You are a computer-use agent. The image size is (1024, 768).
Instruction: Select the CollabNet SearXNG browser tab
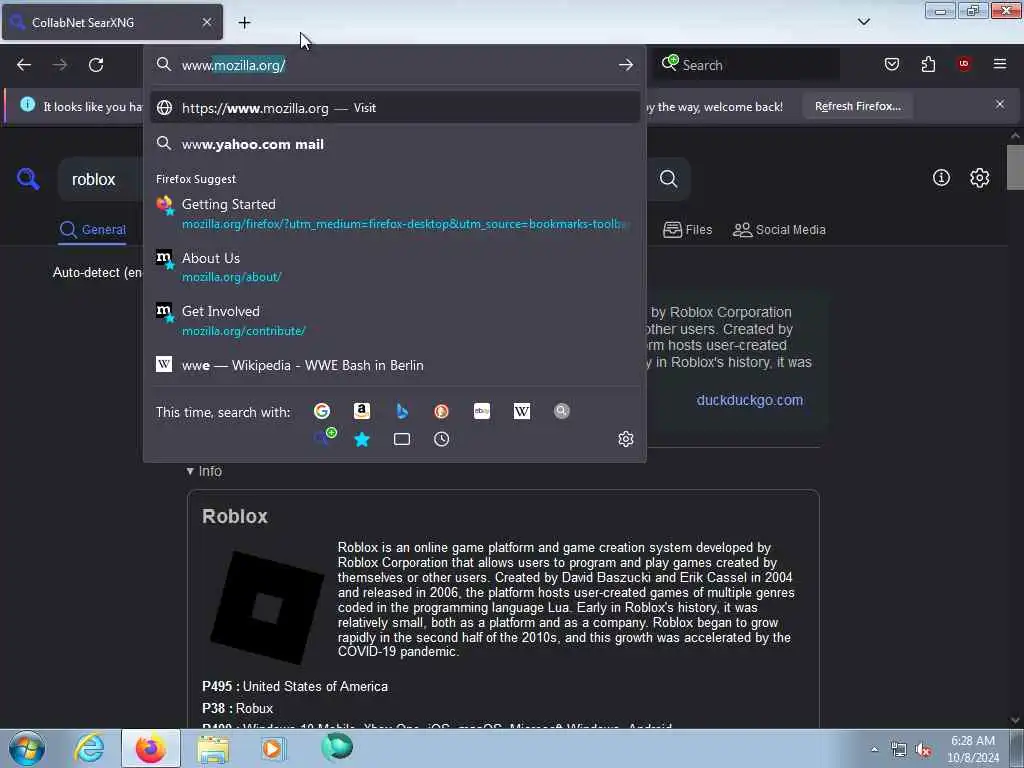112,22
